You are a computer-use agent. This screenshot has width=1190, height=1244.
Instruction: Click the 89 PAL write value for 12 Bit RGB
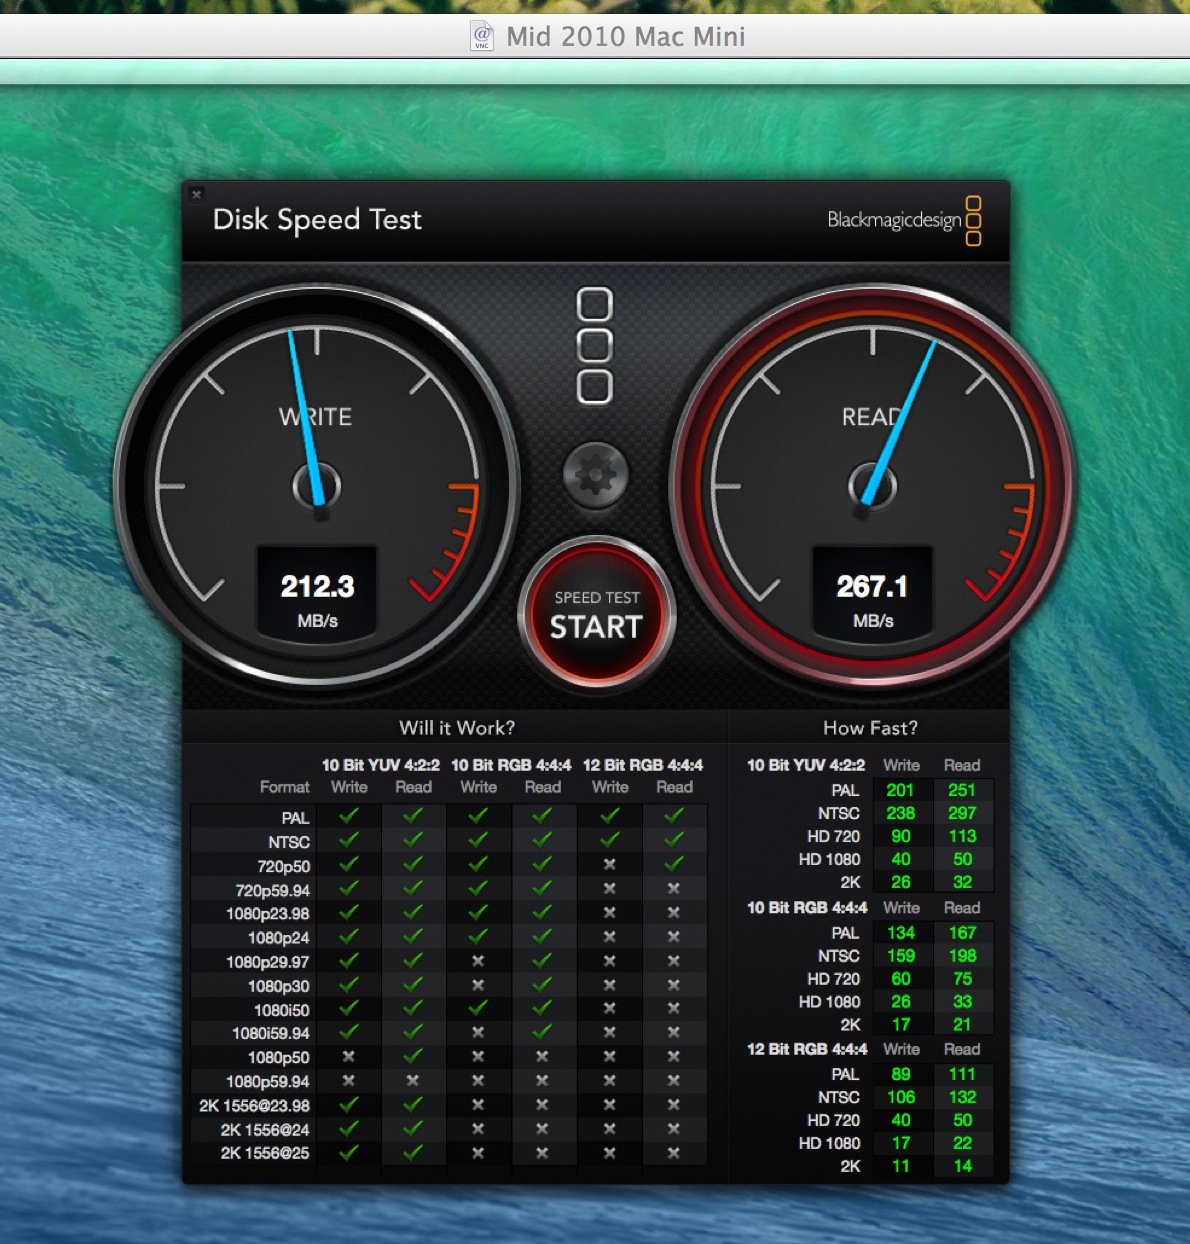(900, 1074)
